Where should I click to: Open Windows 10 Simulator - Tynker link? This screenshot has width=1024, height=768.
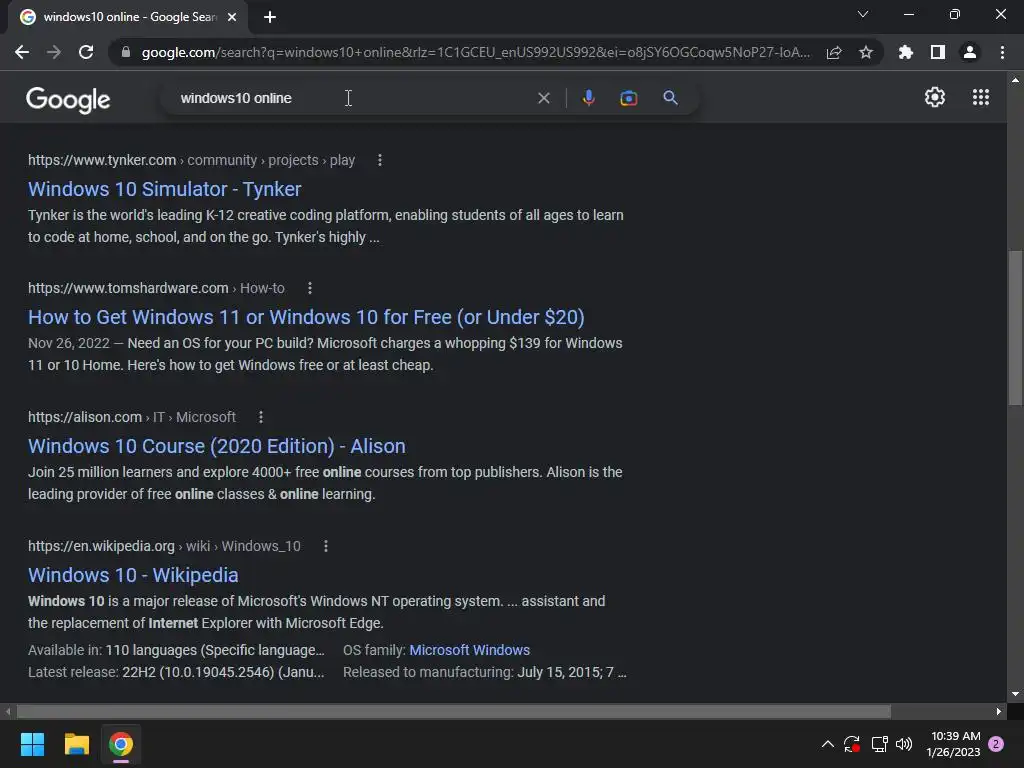(x=165, y=189)
